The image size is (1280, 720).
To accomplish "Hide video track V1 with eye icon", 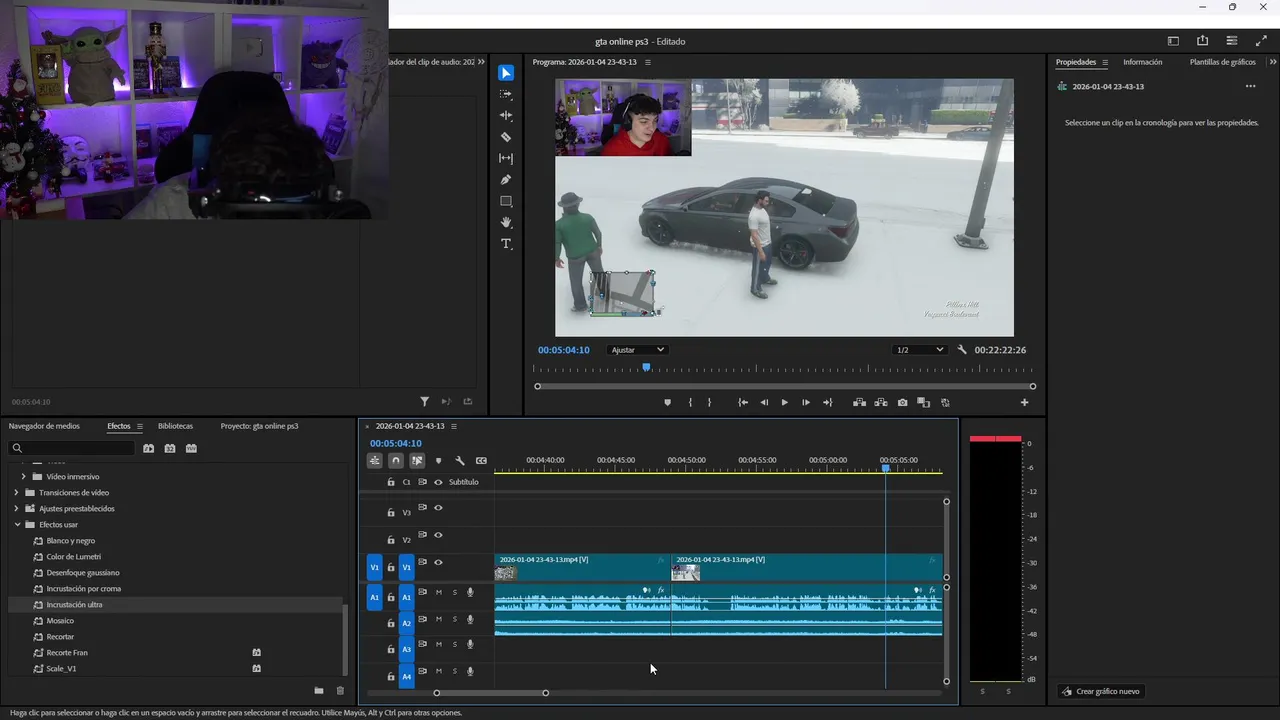I will click(438, 563).
